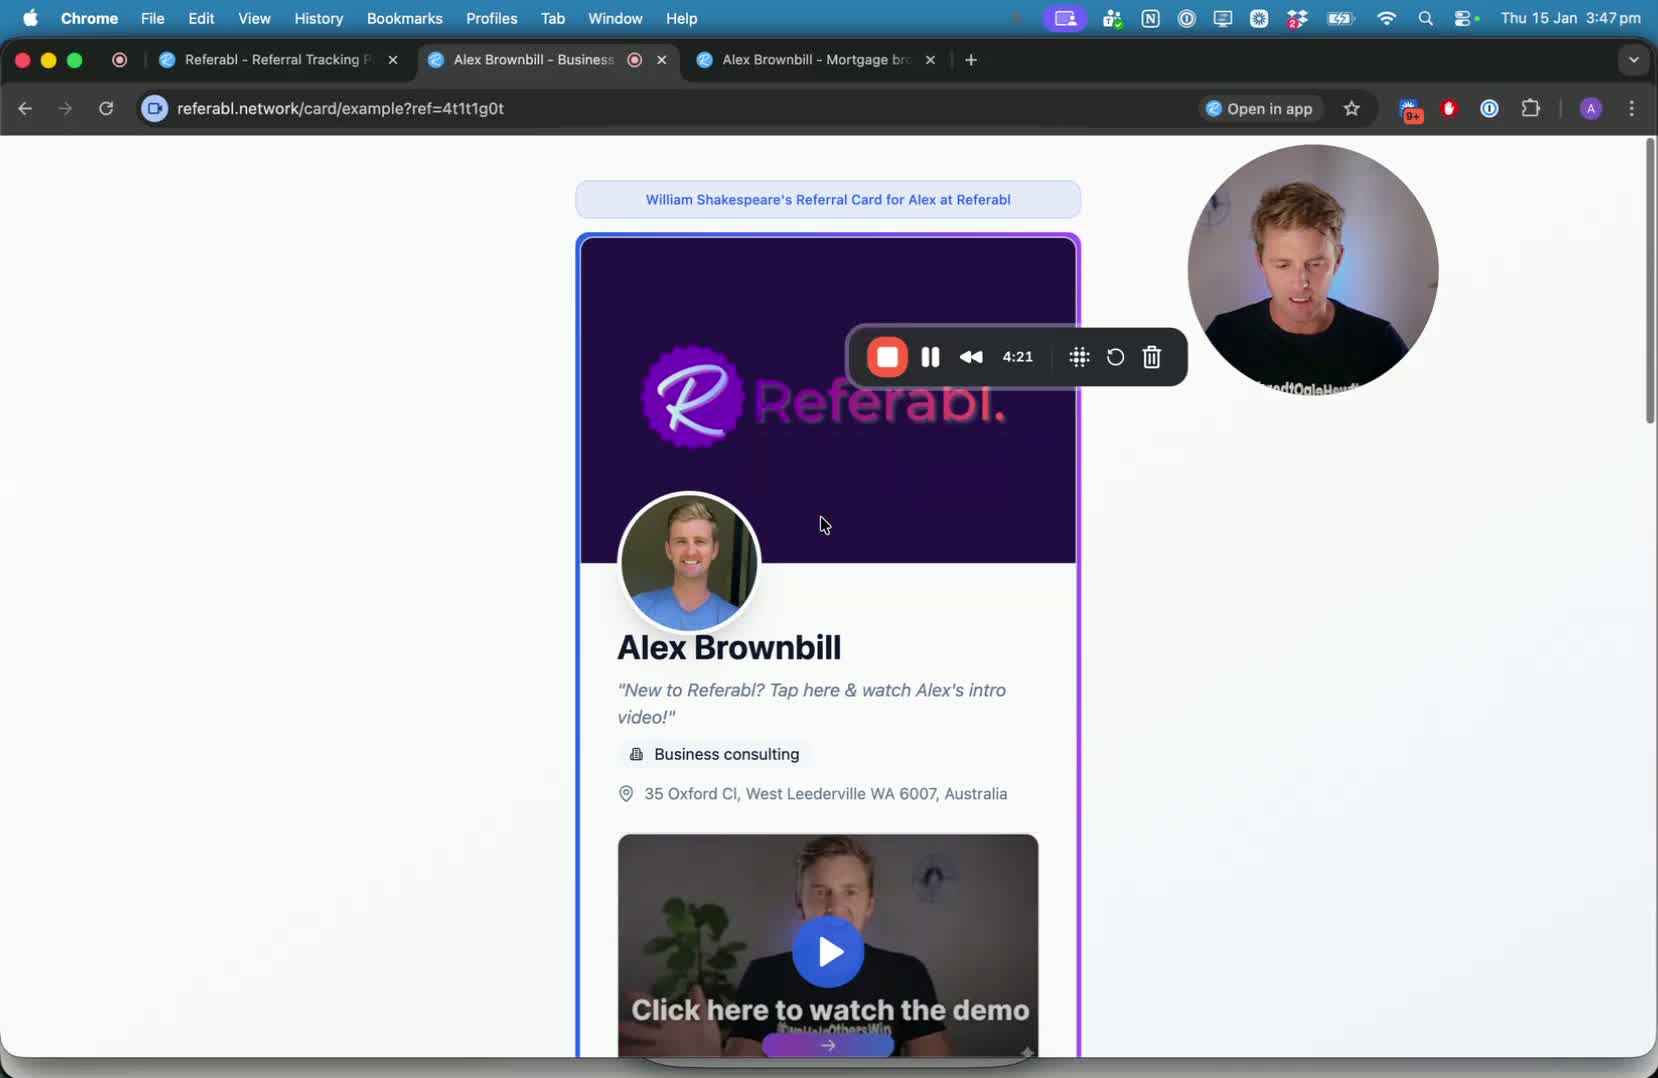This screenshot has height=1078, width=1658.
Task: Open the View menu
Action: (254, 18)
